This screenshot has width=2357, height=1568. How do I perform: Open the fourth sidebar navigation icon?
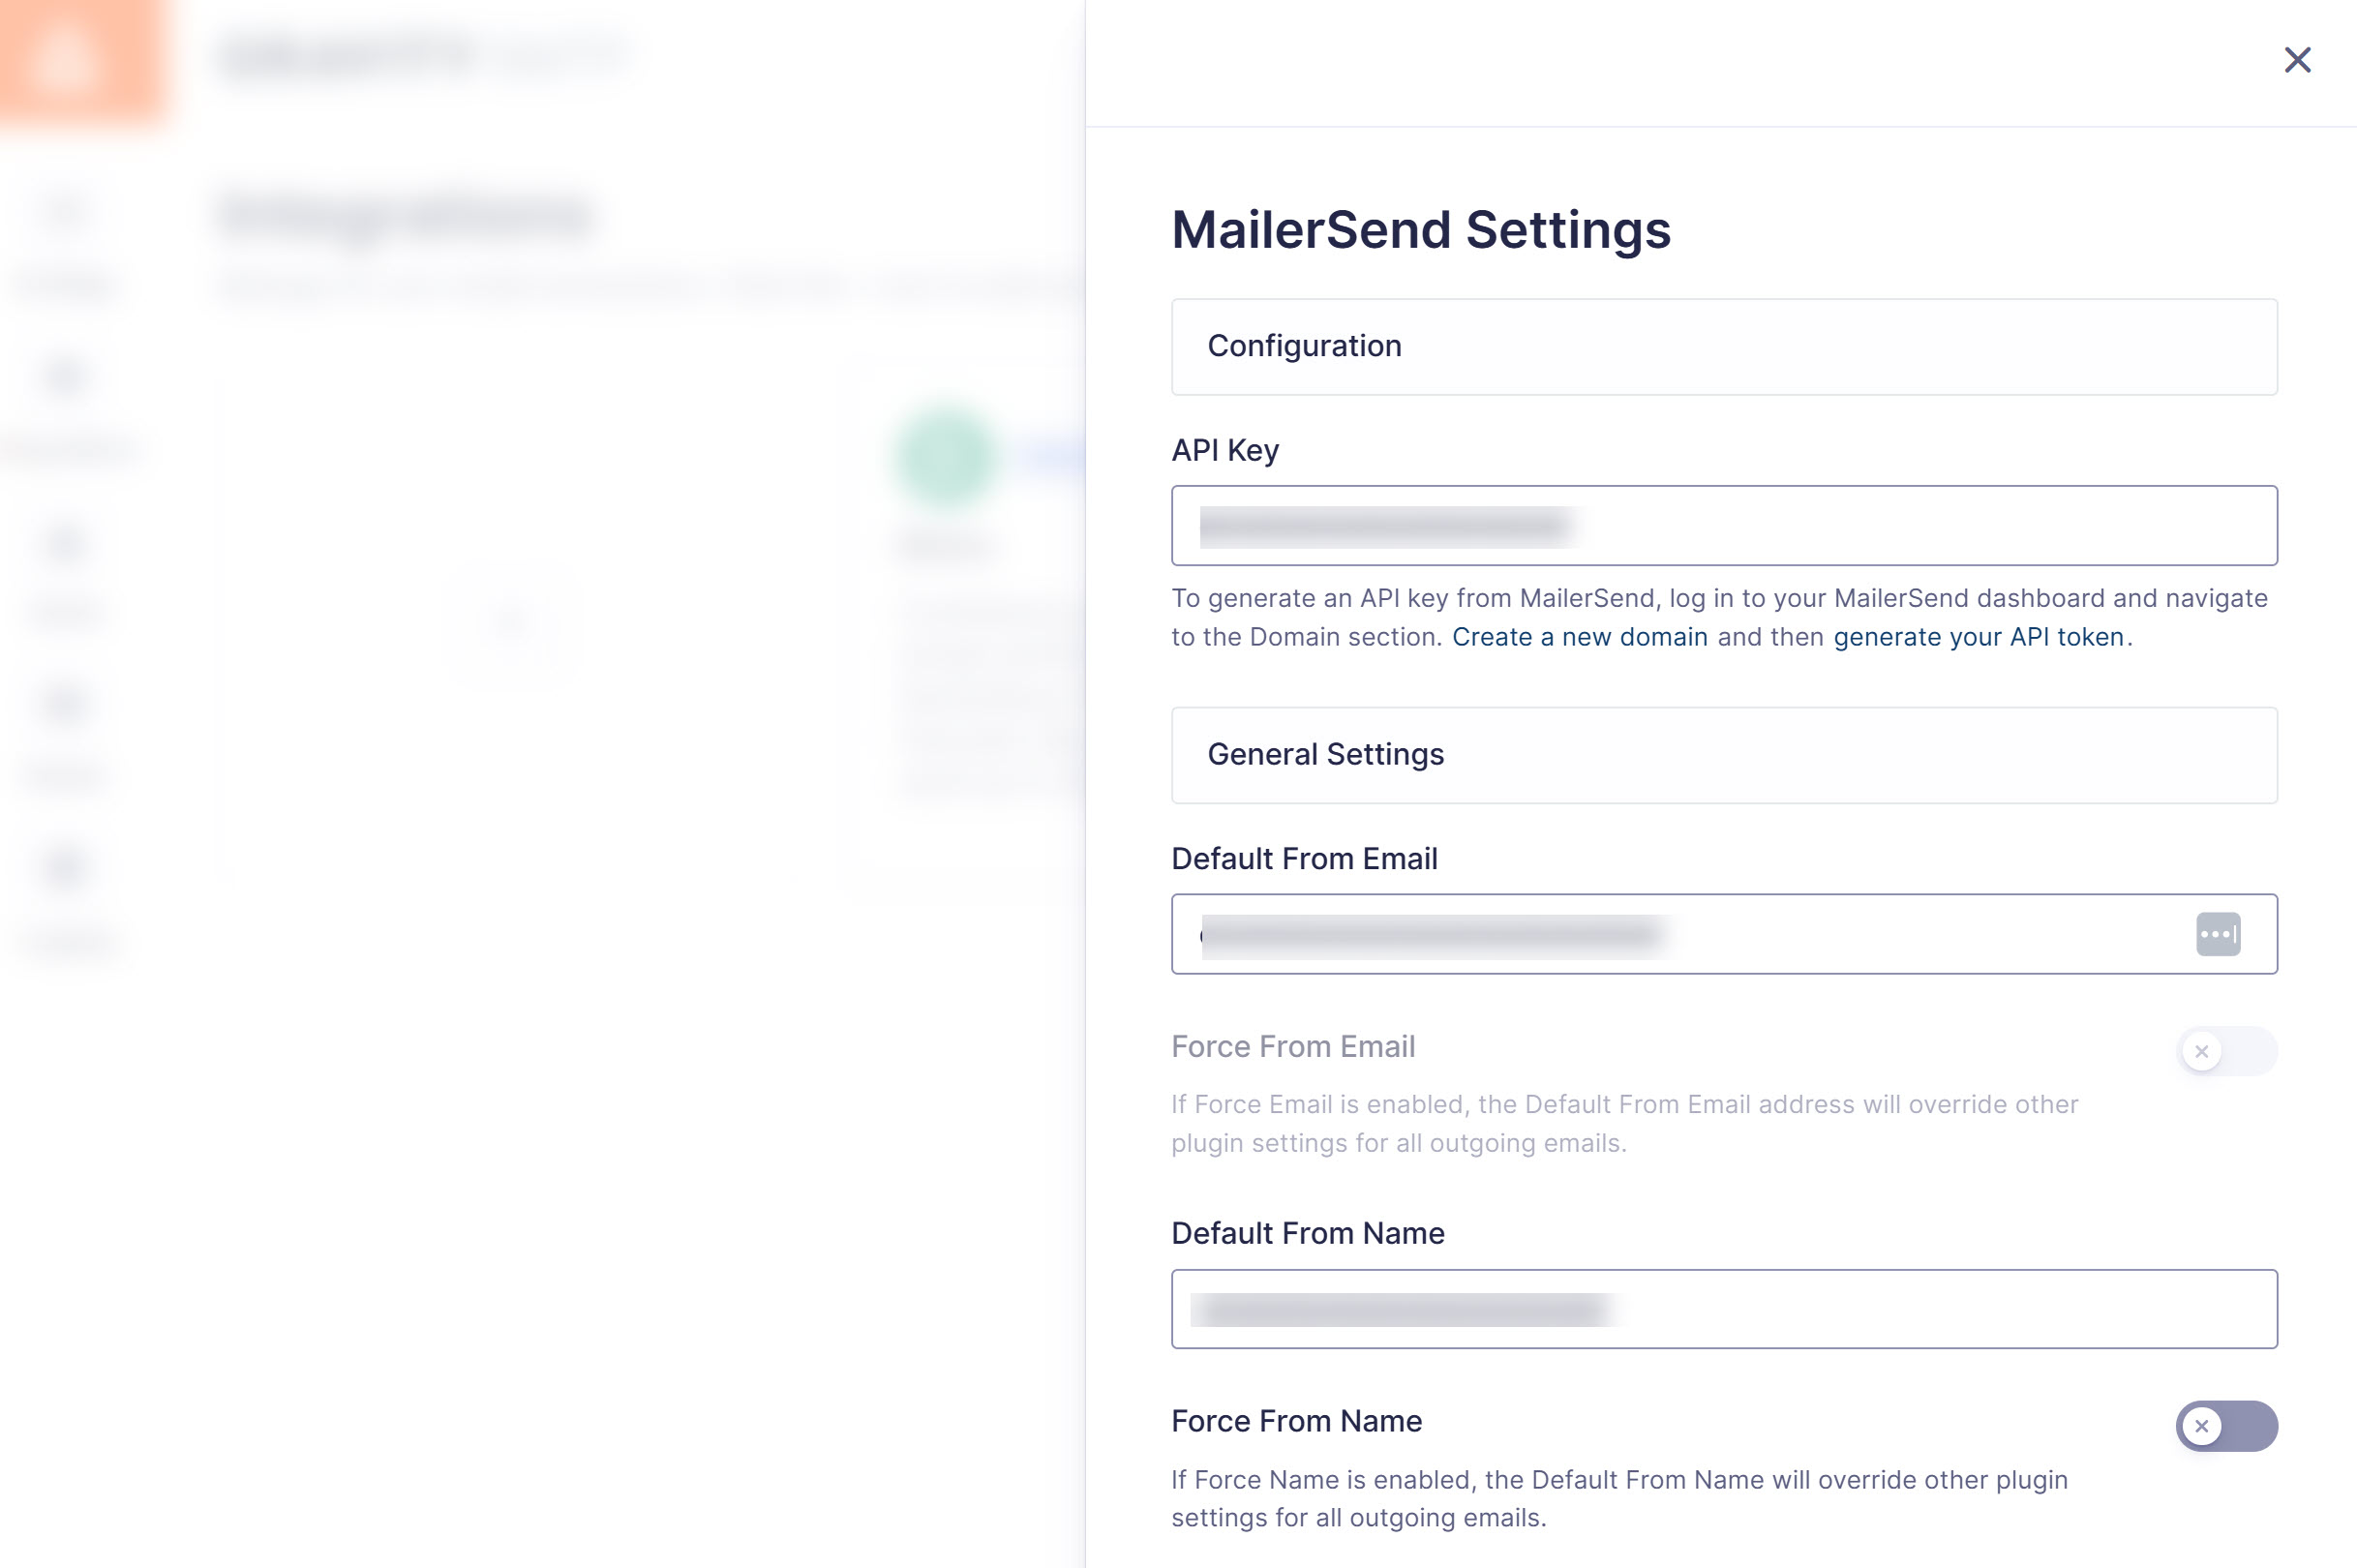[x=65, y=705]
